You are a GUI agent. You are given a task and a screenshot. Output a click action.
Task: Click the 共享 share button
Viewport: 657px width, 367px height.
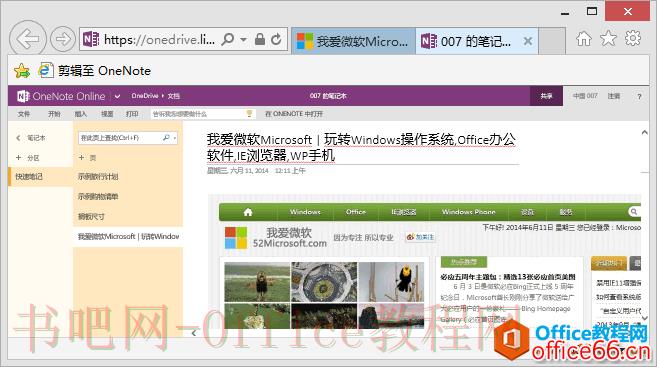tap(546, 96)
